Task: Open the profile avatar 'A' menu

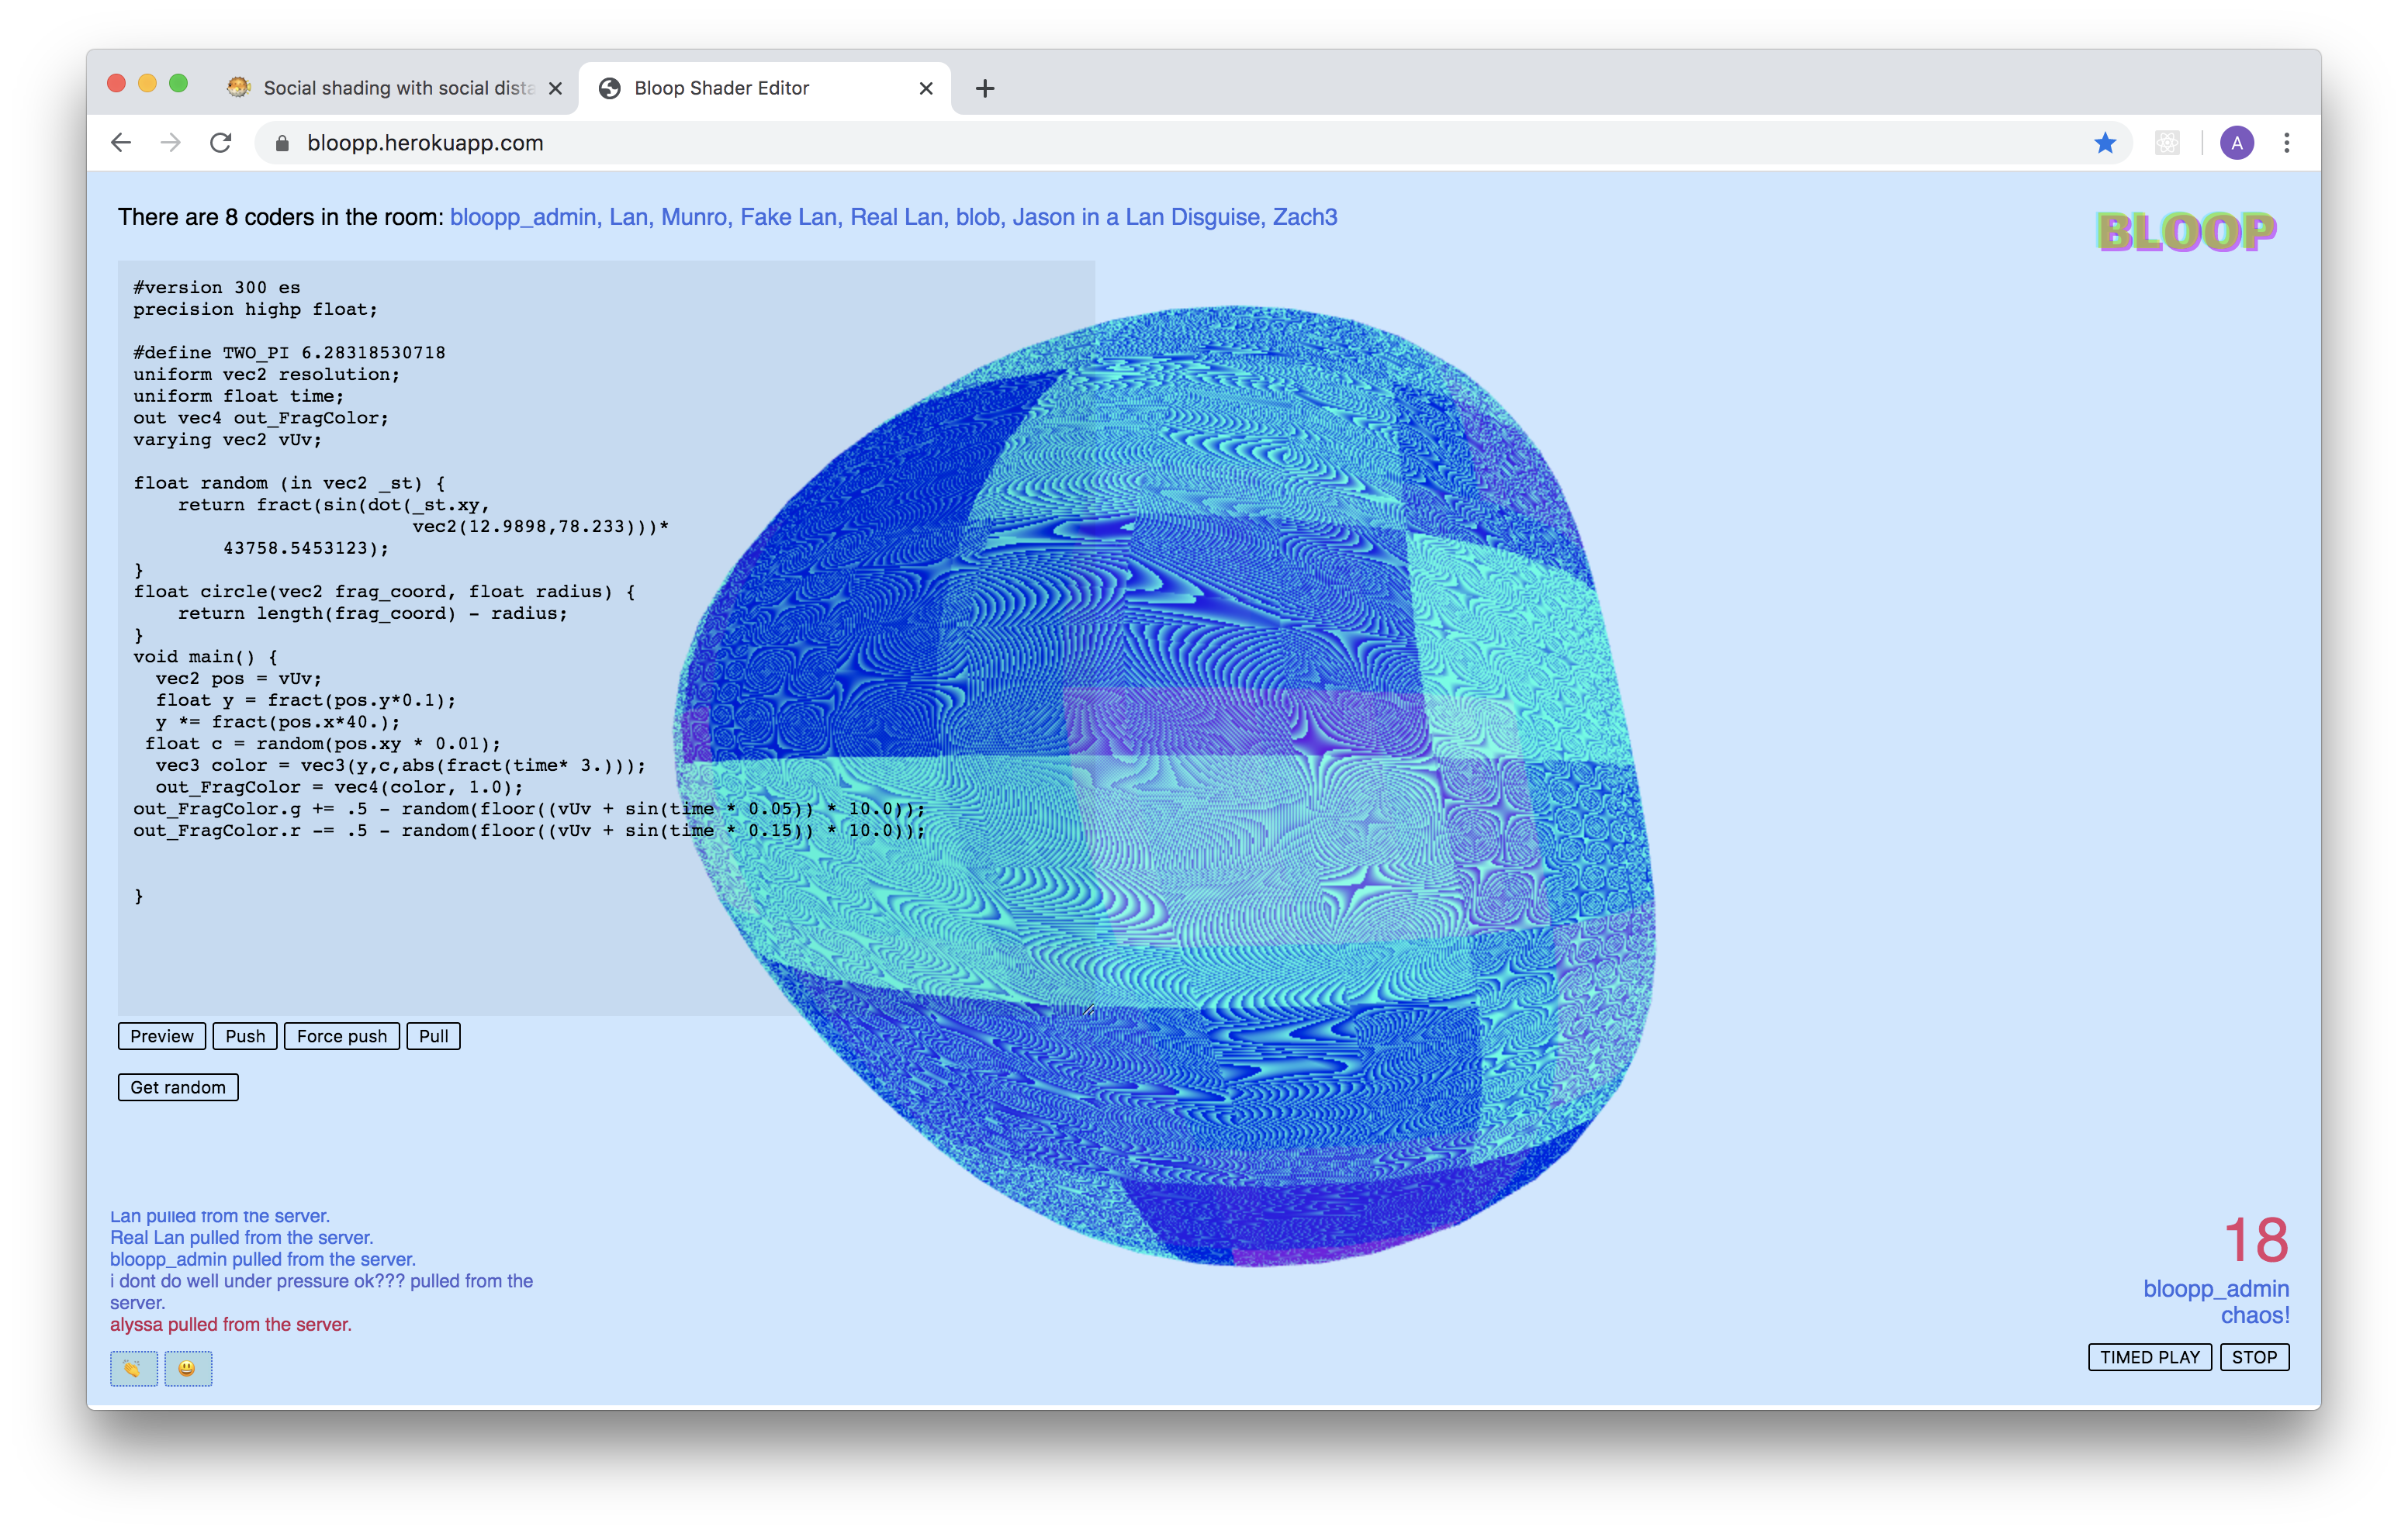Action: coord(2237,143)
